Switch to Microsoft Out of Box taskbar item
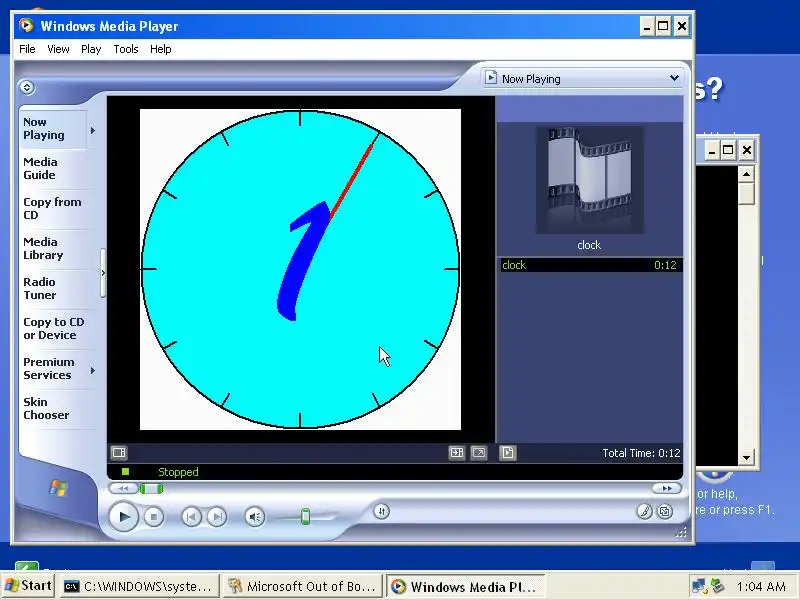The width and height of the screenshot is (800, 600). tap(303, 586)
